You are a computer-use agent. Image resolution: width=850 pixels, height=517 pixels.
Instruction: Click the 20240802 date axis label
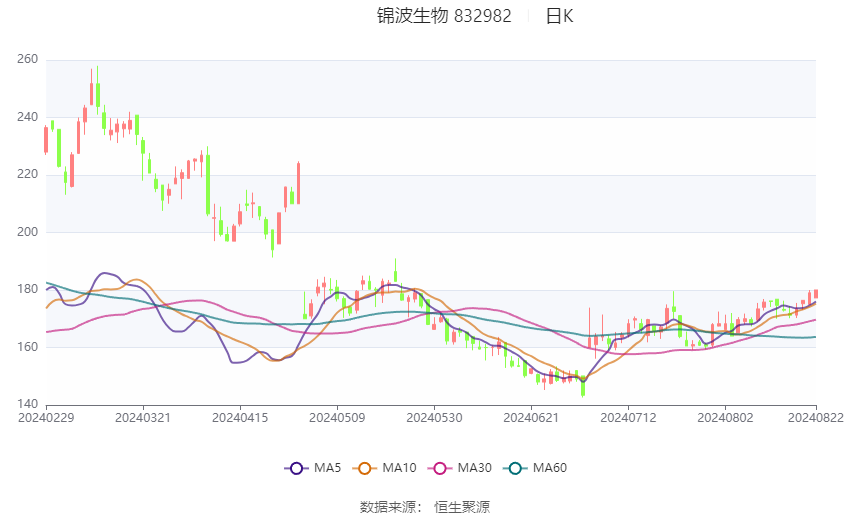(725, 418)
